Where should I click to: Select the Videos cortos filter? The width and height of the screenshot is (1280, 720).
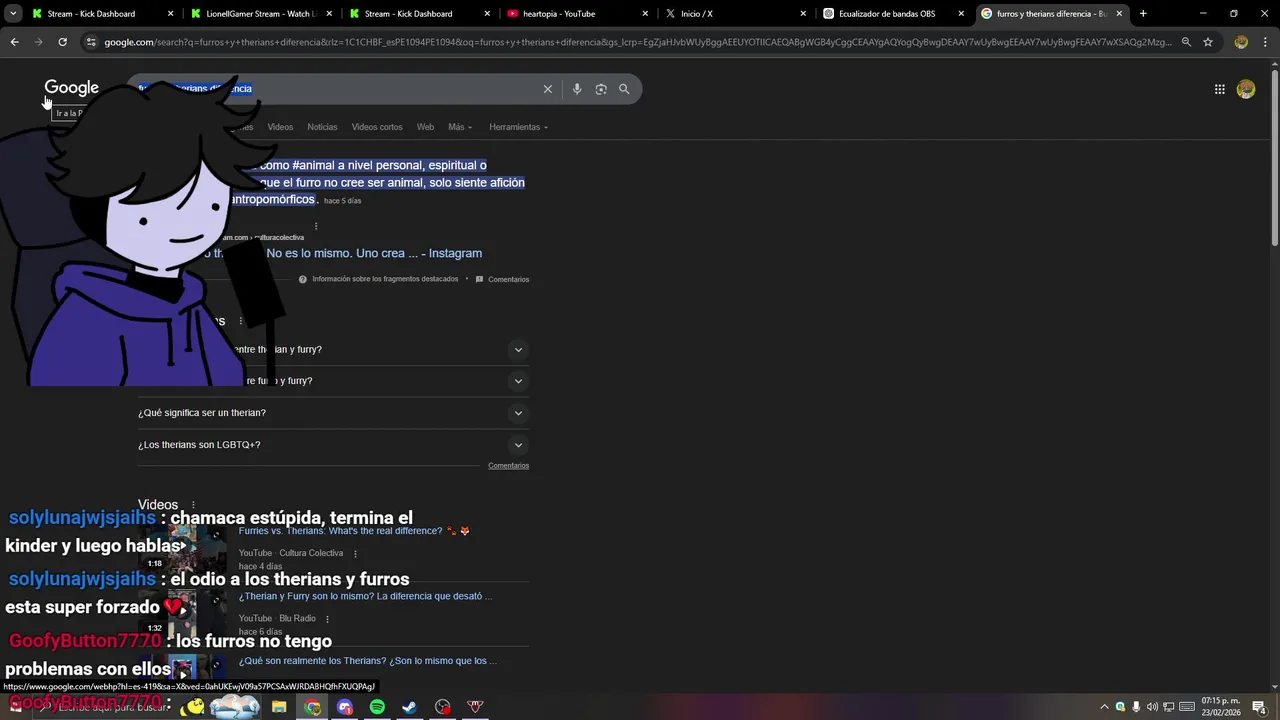point(377,127)
